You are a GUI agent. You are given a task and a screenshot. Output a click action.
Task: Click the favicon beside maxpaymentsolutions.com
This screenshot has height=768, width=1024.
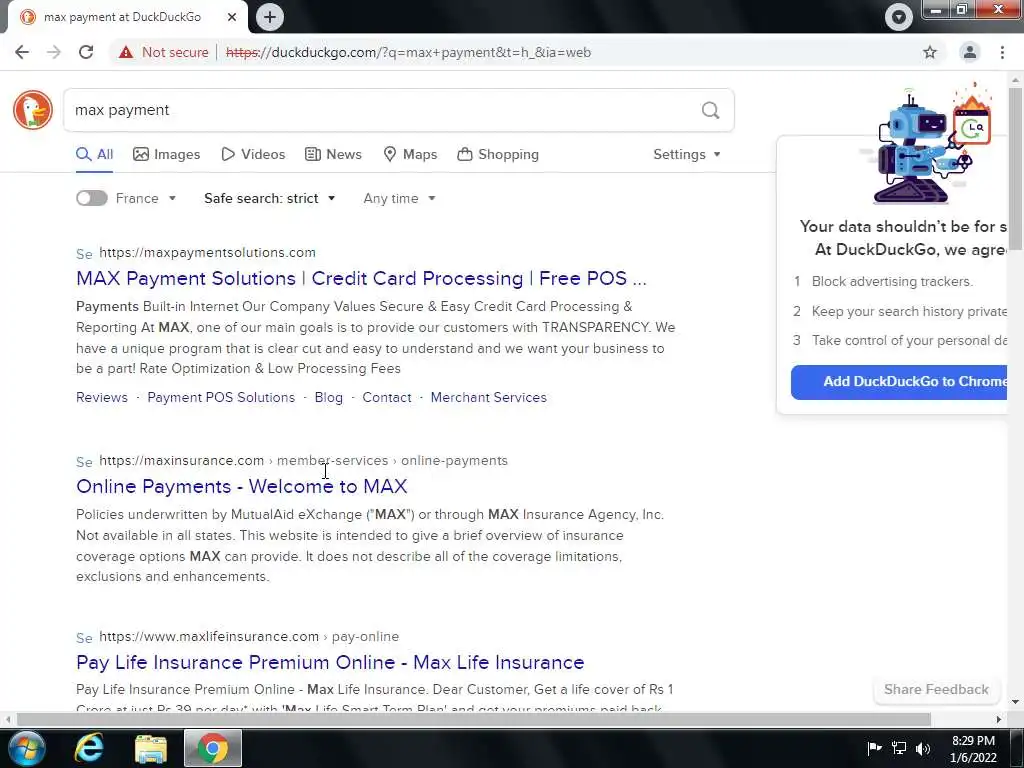(x=84, y=253)
